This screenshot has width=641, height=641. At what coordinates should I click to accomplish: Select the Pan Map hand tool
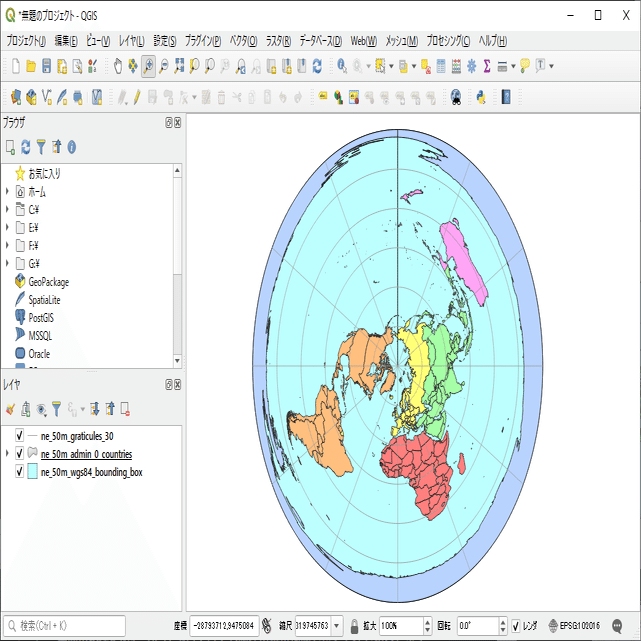[118, 66]
